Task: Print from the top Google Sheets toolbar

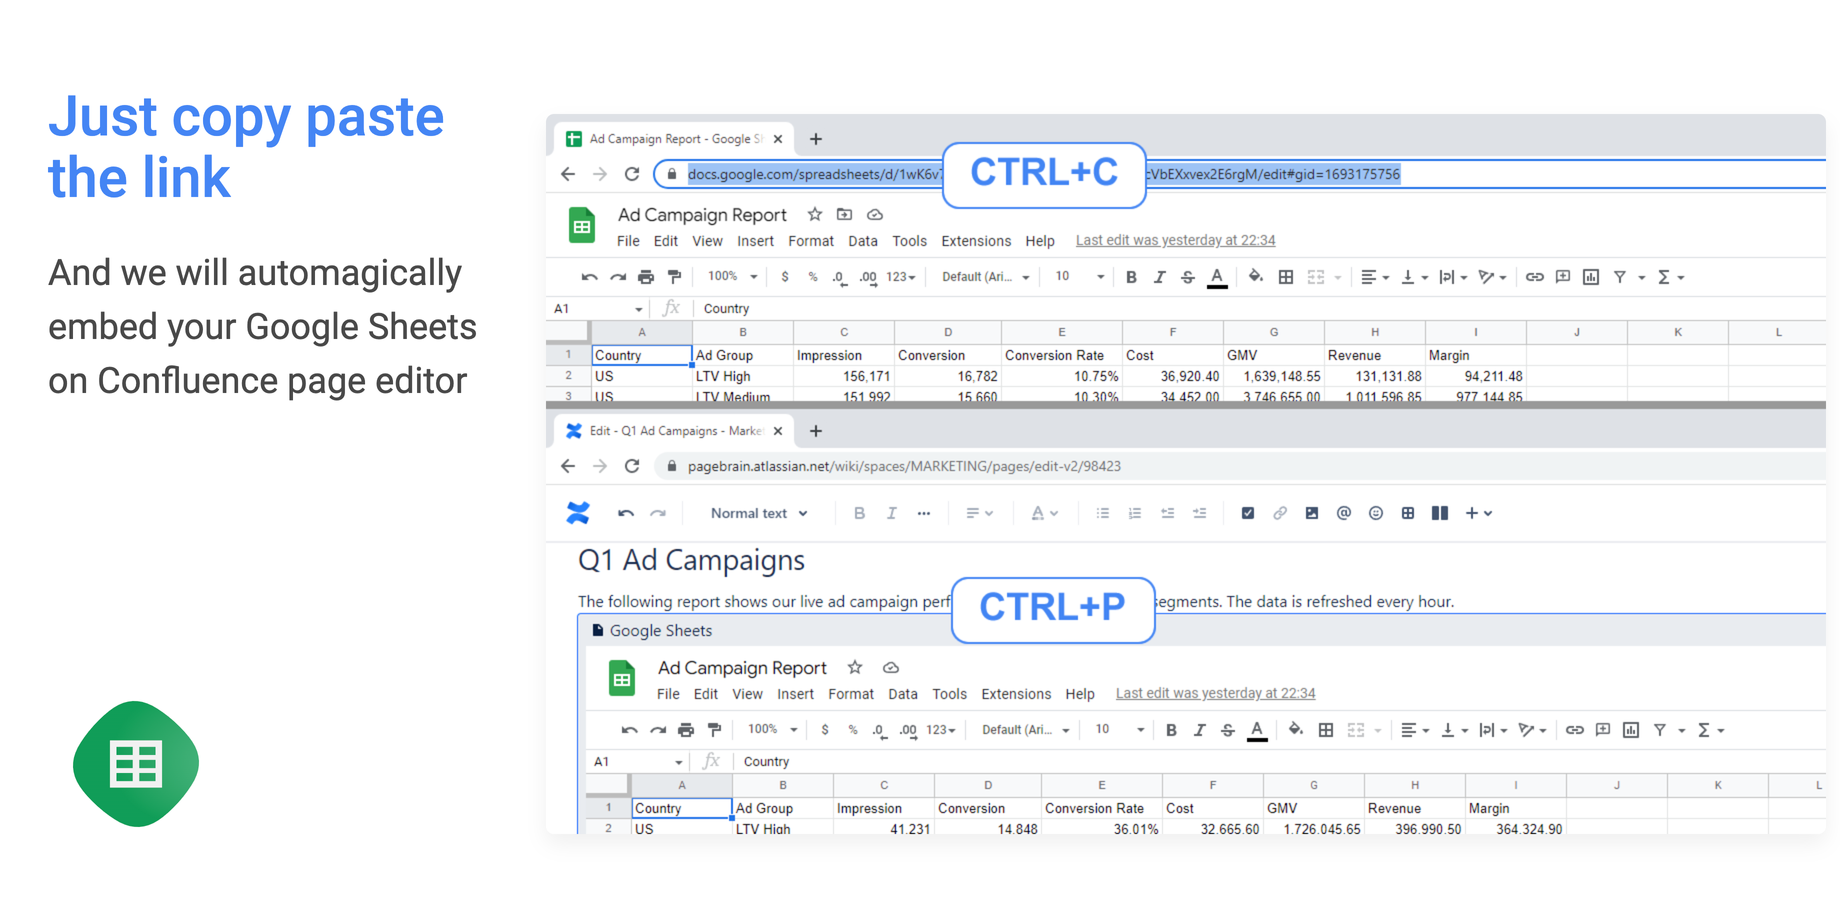Action: [x=646, y=277]
